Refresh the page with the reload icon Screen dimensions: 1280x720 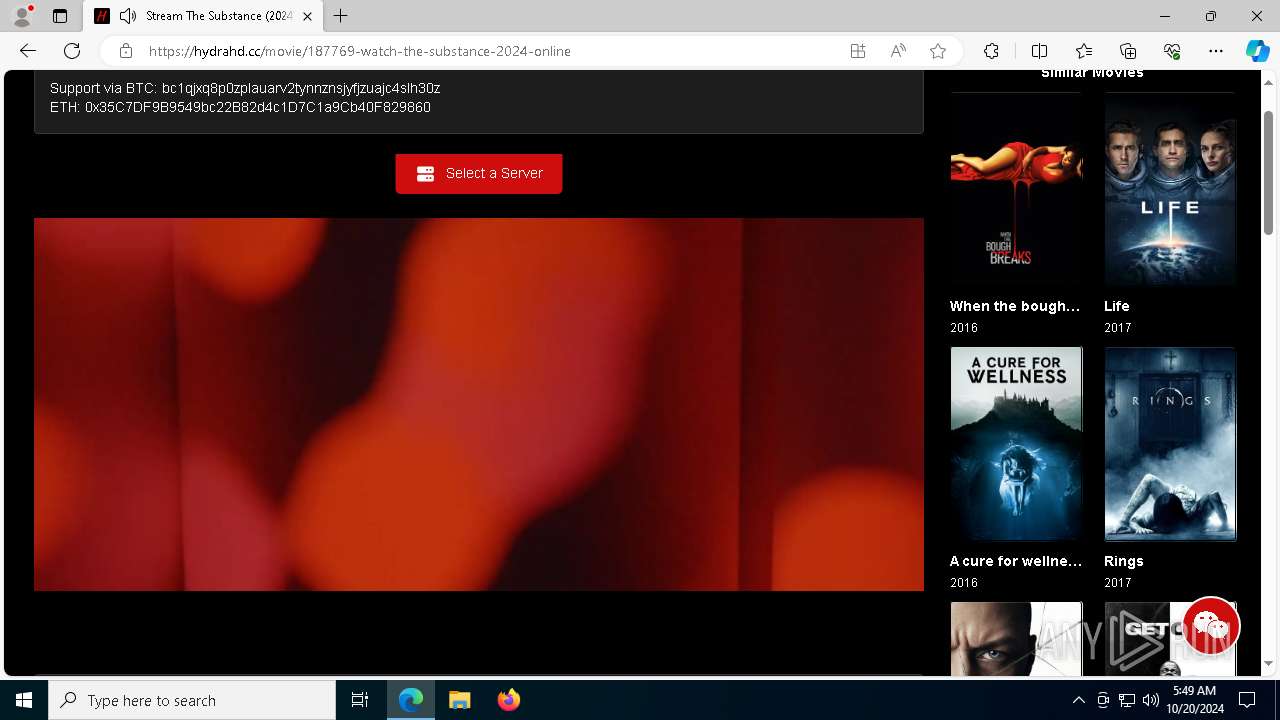72,51
